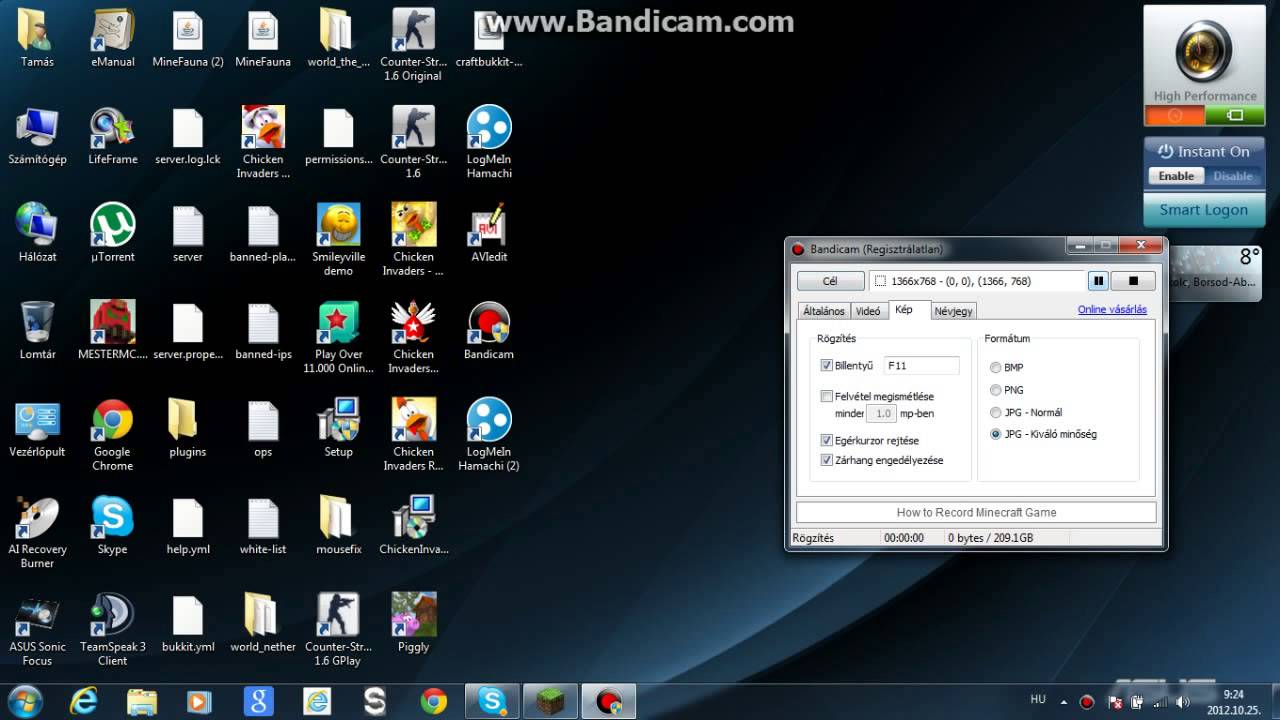Switch to the Névjegy tab
Screen dimensions: 1280x720
click(953, 311)
